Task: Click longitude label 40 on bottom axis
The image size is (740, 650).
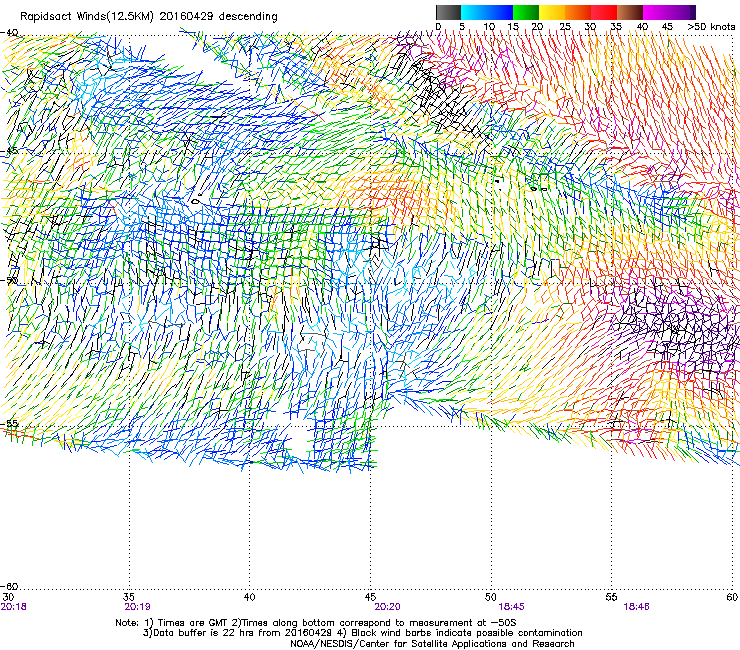Action: pyautogui.click(x=249, y=597)
